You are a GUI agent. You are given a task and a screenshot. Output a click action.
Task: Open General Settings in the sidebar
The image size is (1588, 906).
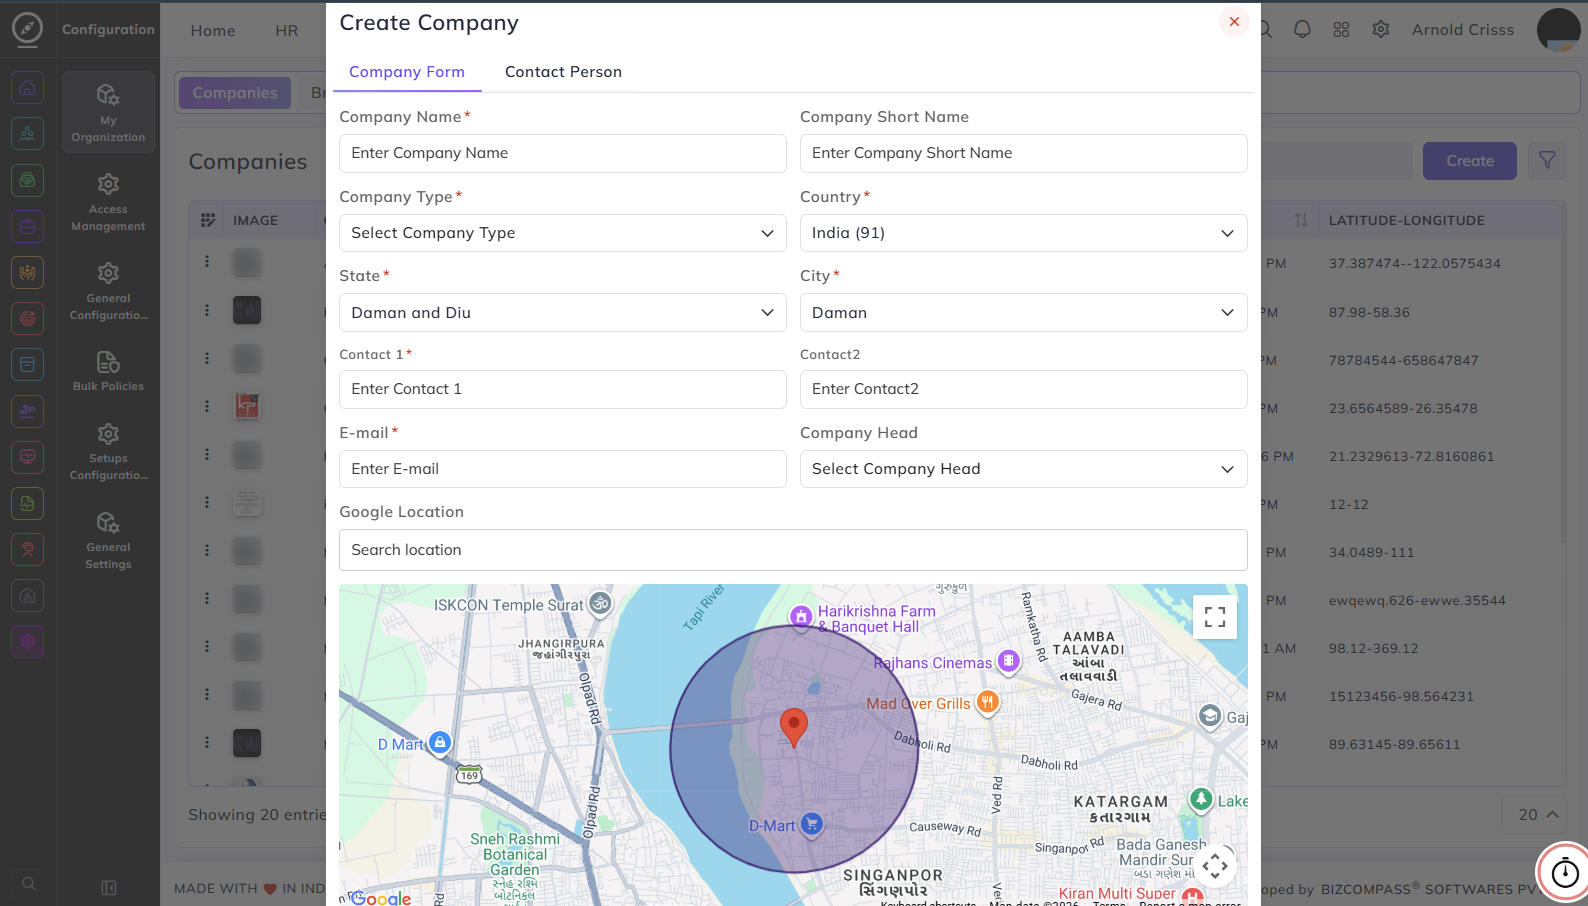pyautogui.click(x=108, y=540)
